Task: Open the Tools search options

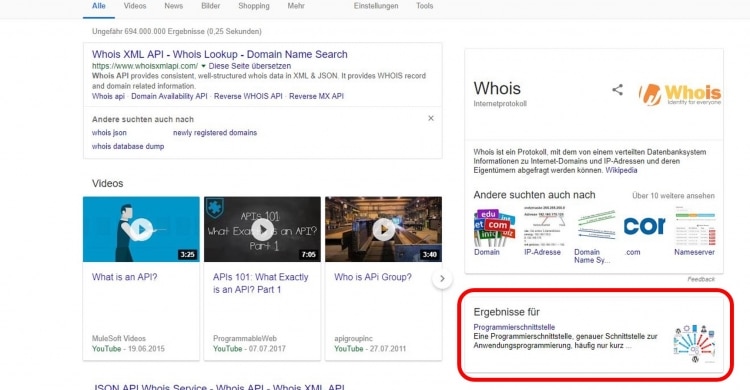Action: 424,6
